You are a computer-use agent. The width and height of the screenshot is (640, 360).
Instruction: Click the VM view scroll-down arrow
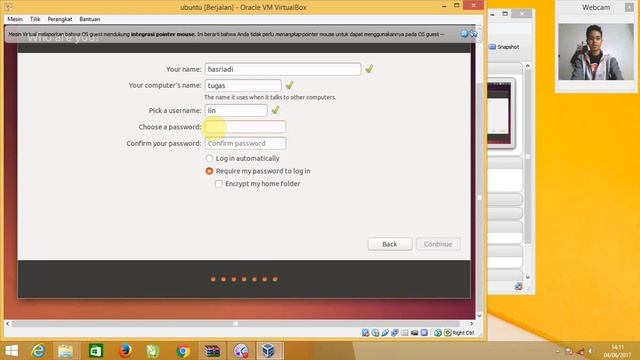(x=480, y=316)
